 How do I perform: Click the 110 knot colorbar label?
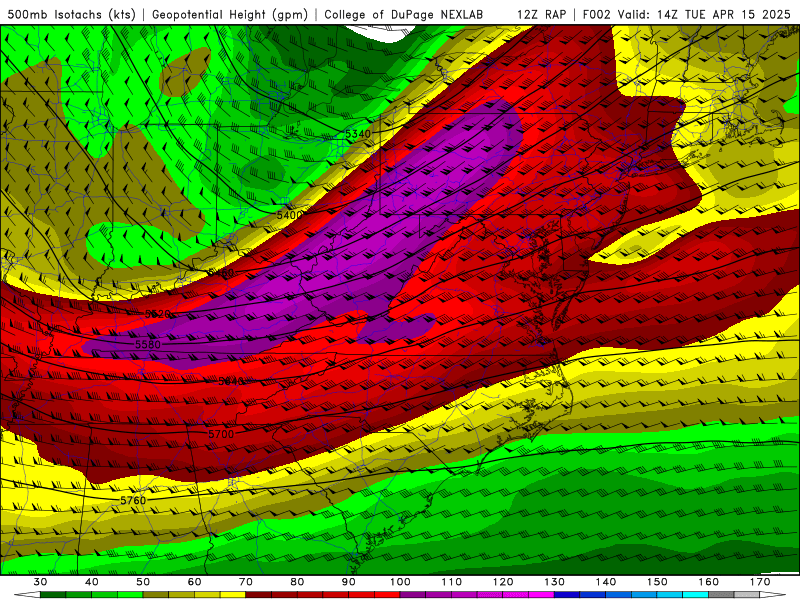point(452,582)
